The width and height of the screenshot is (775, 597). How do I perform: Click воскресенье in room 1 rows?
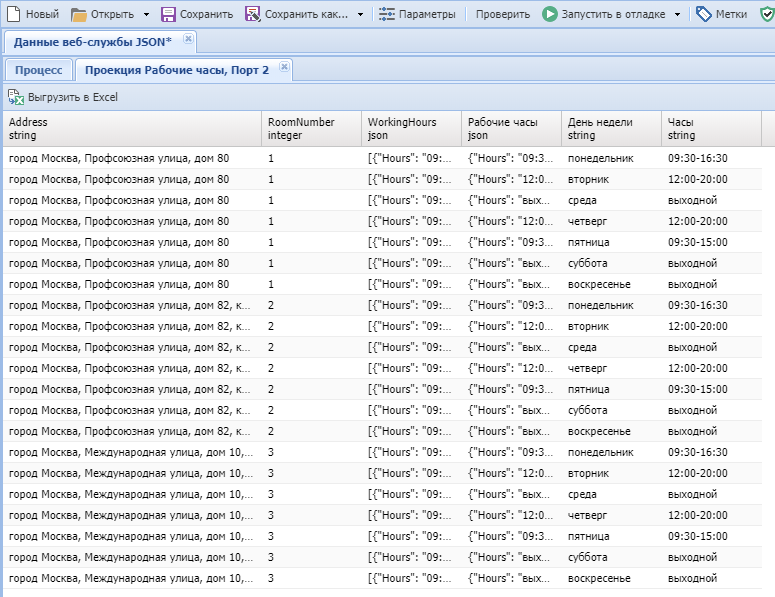tap(599, 284)
